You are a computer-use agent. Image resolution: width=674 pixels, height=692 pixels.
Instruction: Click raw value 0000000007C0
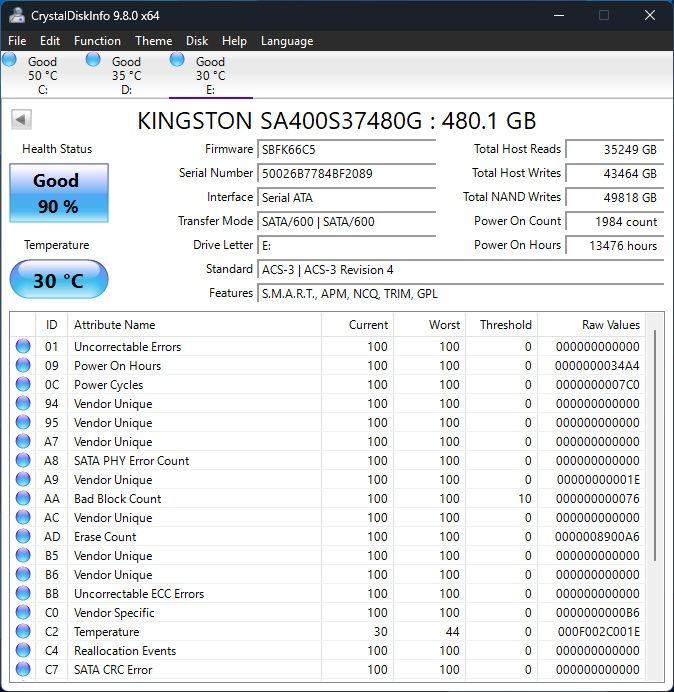[598, 384]
